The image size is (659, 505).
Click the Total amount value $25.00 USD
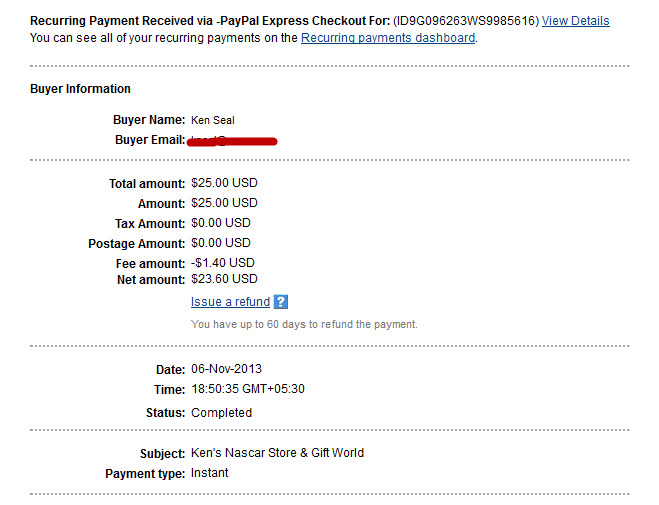[224, 183]
